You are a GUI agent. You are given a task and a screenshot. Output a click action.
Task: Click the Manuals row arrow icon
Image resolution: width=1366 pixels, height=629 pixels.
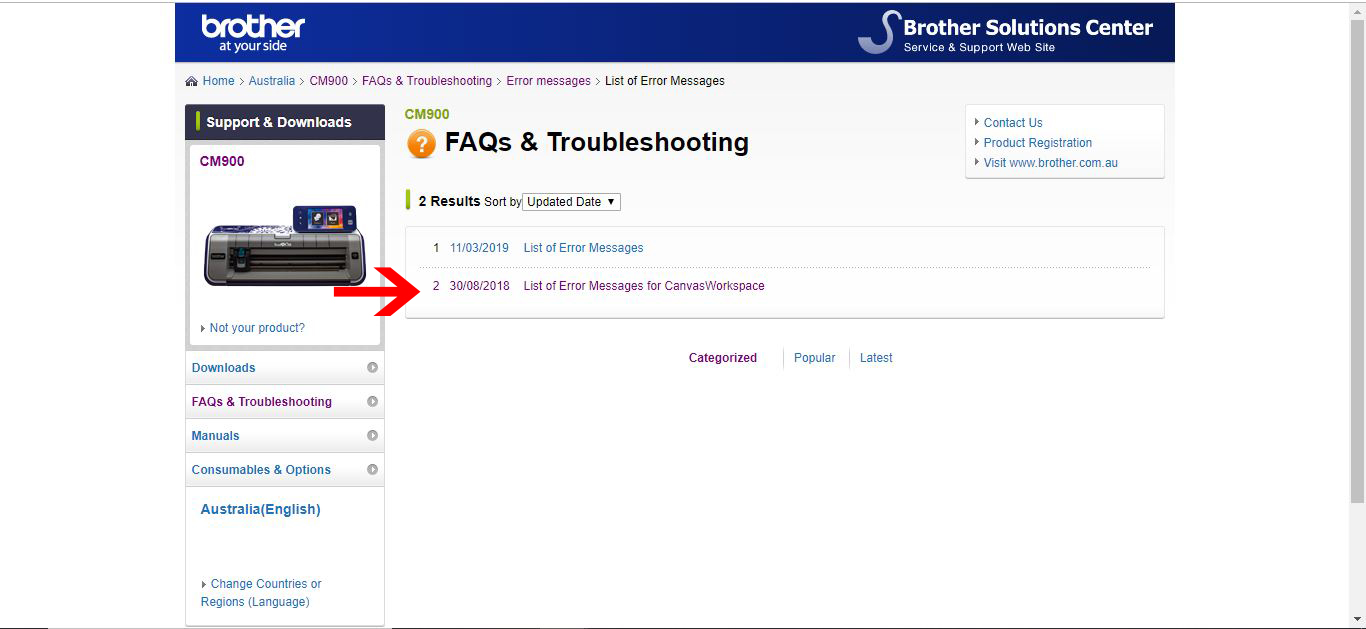click(x=372, y=436)
